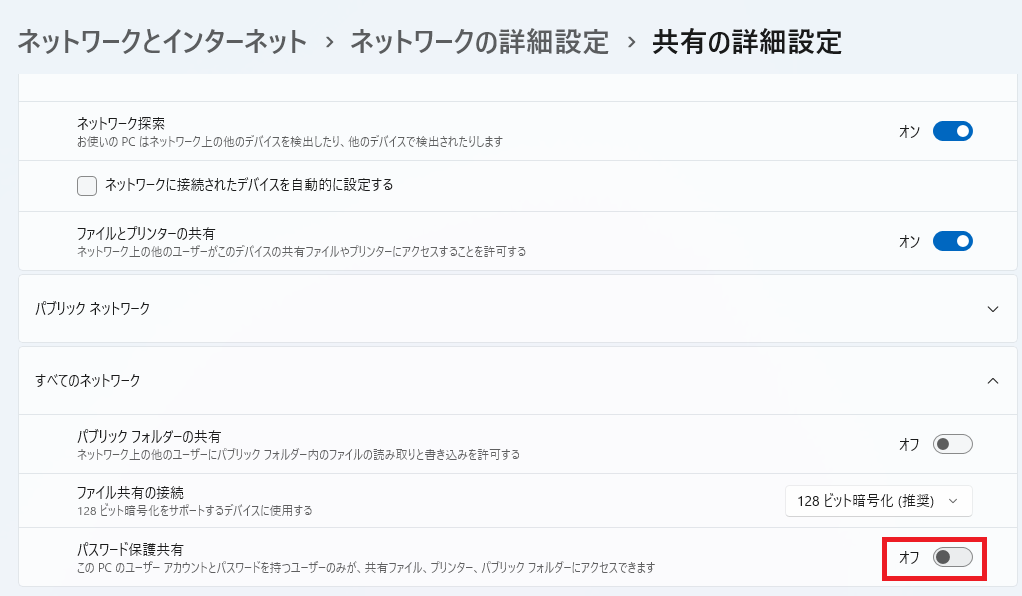Click description about パブリック フォルダー内のファイルの読み取り
This screenshot has width=1022, height=596.
pos(299,454)
